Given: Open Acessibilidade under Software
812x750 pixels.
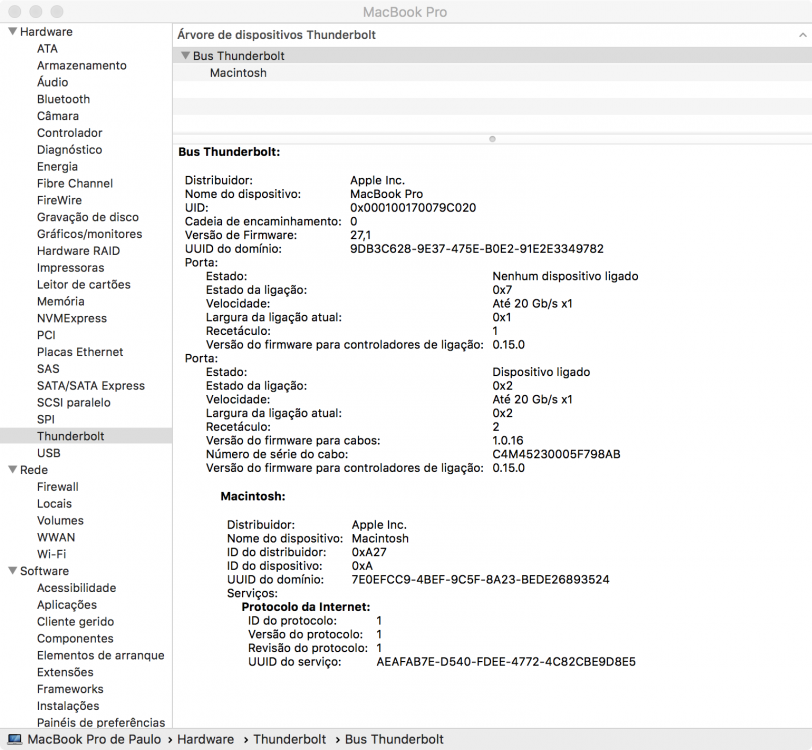Looking at the screenshot, I should point(76,588).
